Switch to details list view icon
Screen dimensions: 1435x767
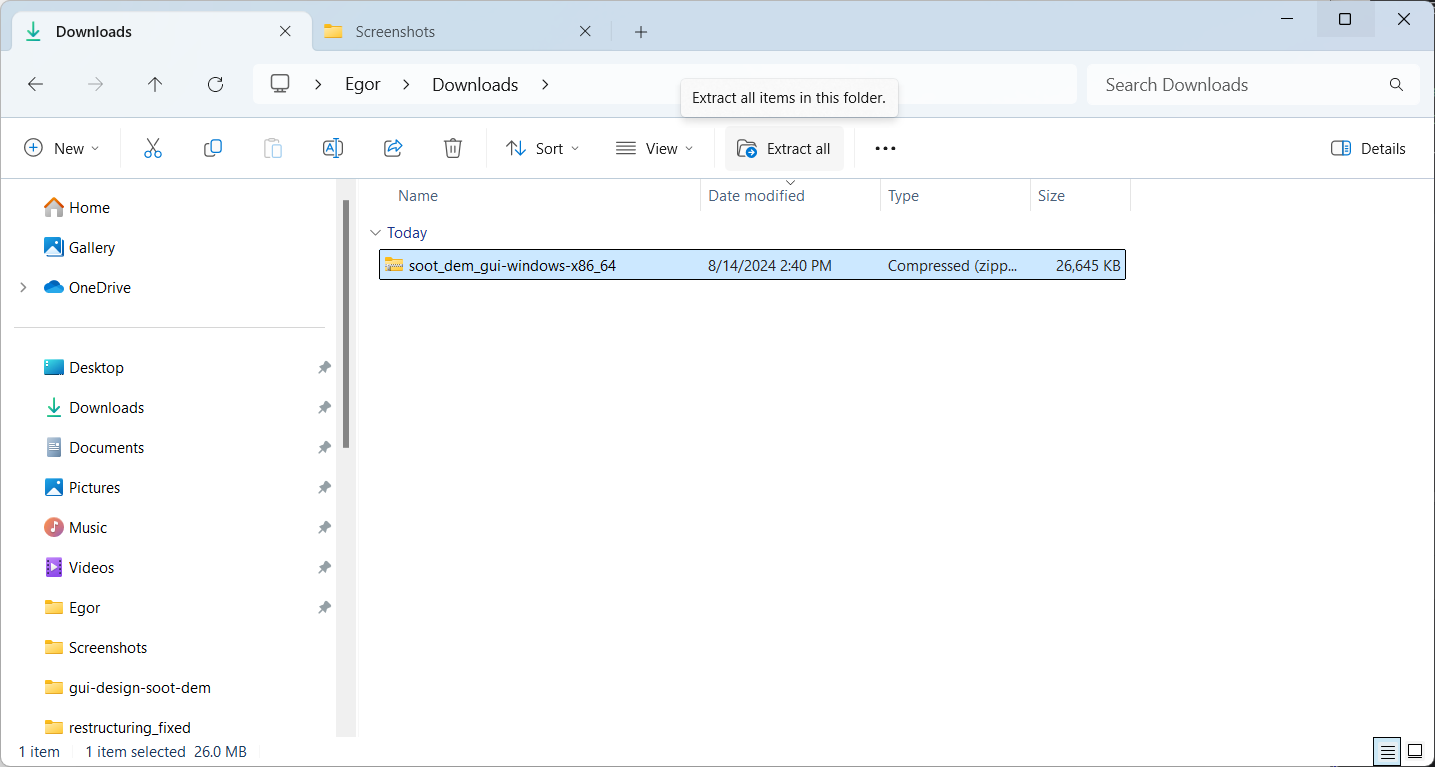tap(1387, 751)
